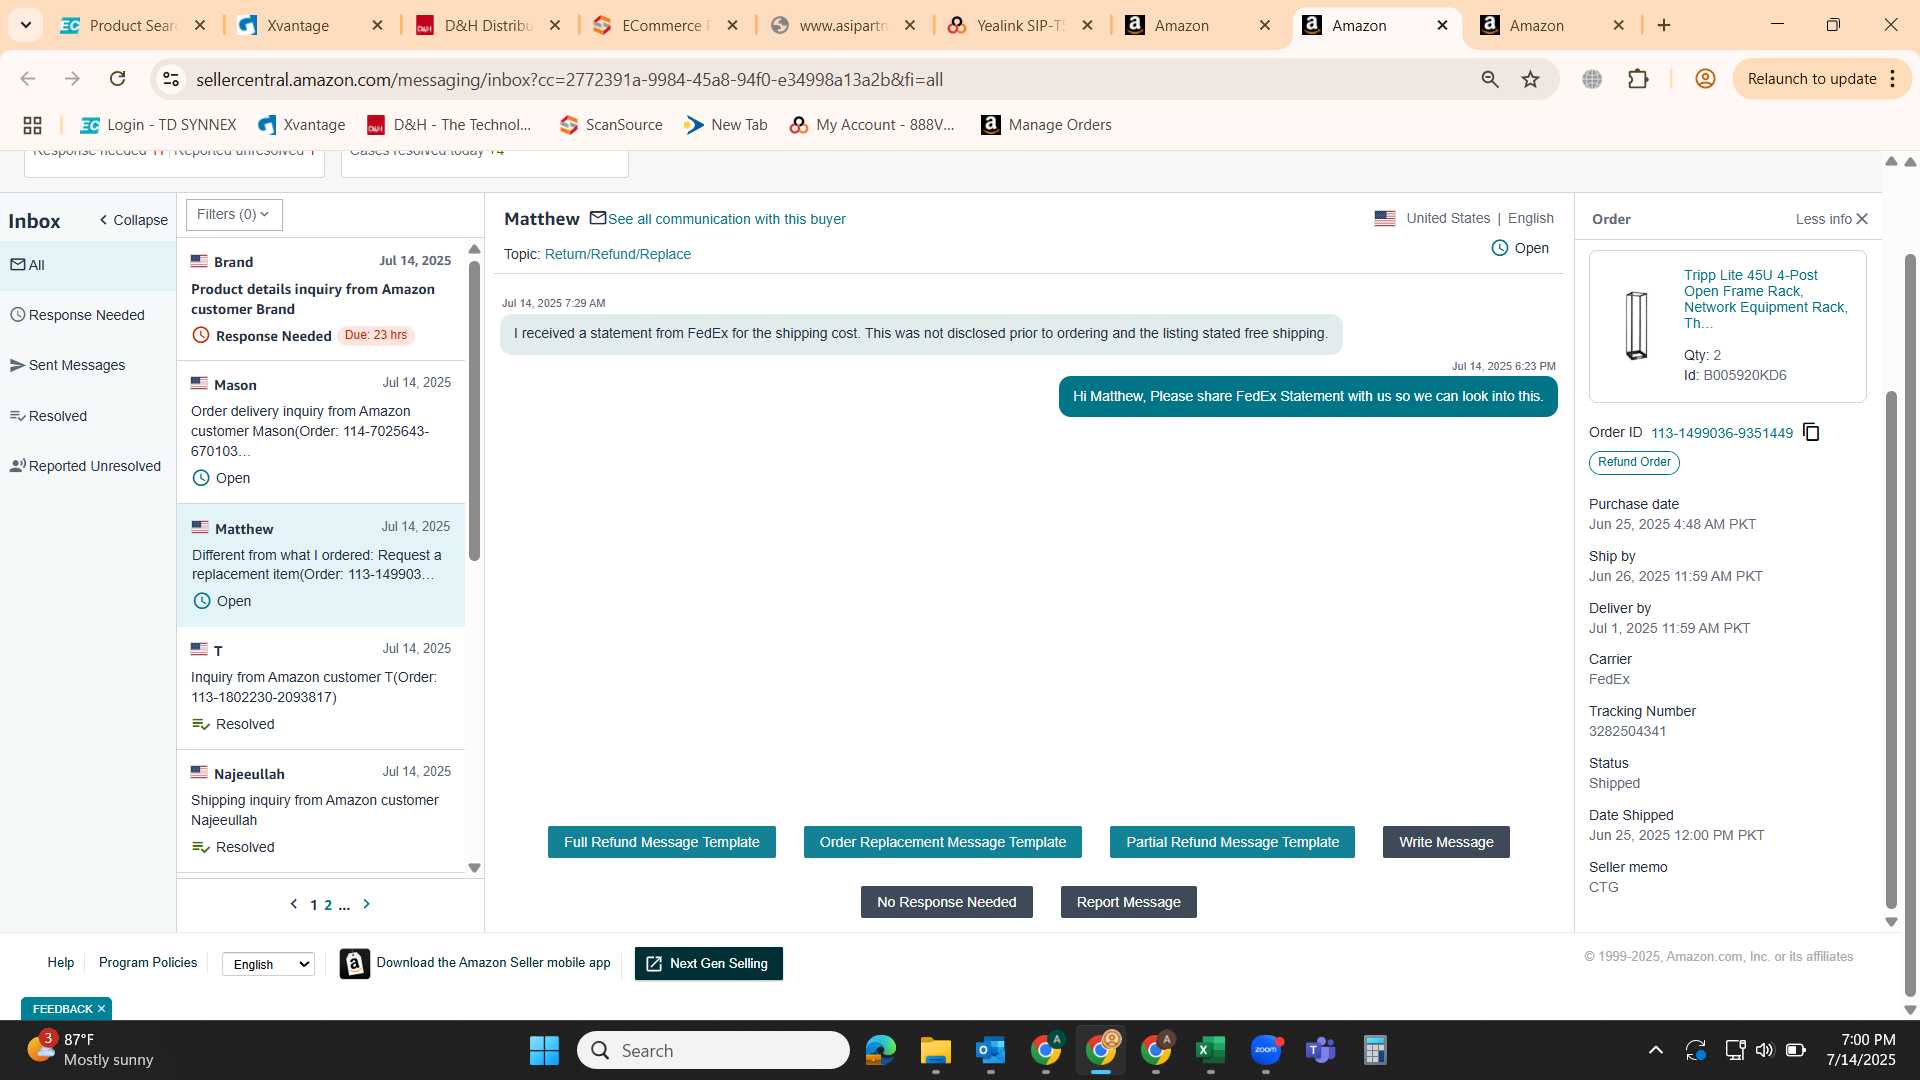The image size is (1920, 1080).
Task: Close the FEEDBACK tab
Action: coord(101,1009)
